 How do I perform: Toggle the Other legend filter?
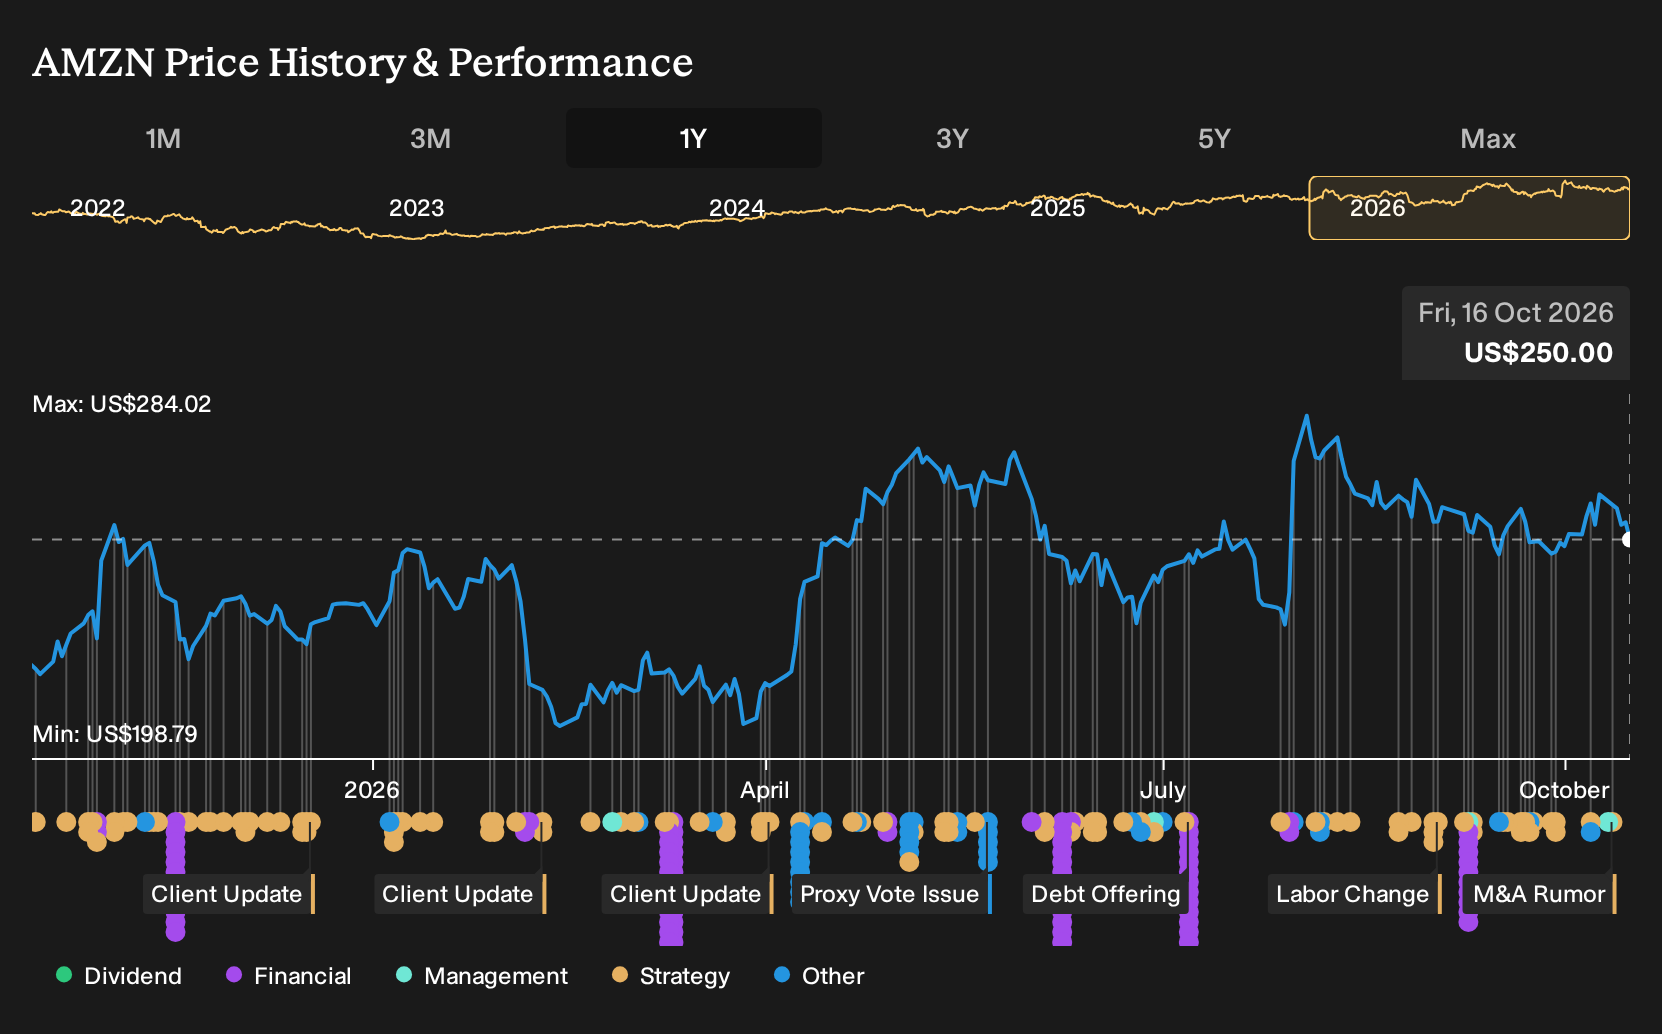pyautogui.click(x=819, y=976)
